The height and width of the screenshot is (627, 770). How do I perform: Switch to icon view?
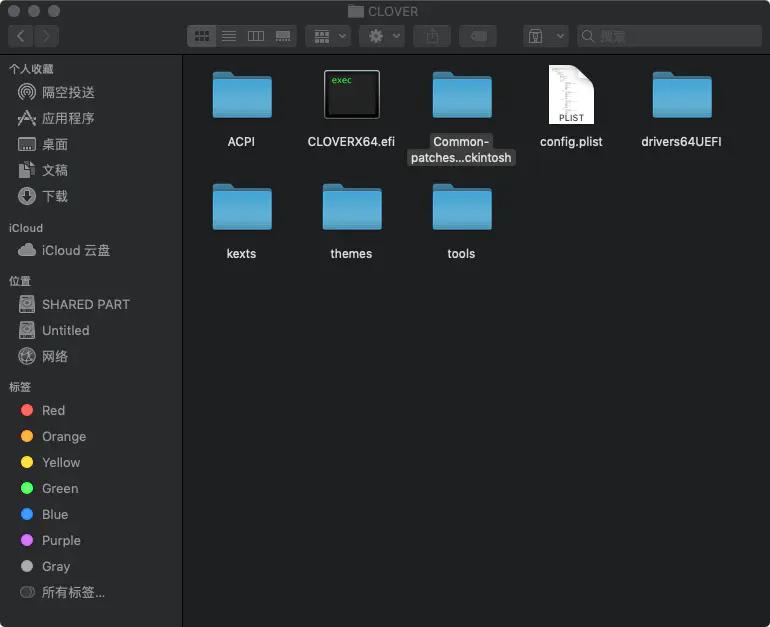[x=202, y=36]
